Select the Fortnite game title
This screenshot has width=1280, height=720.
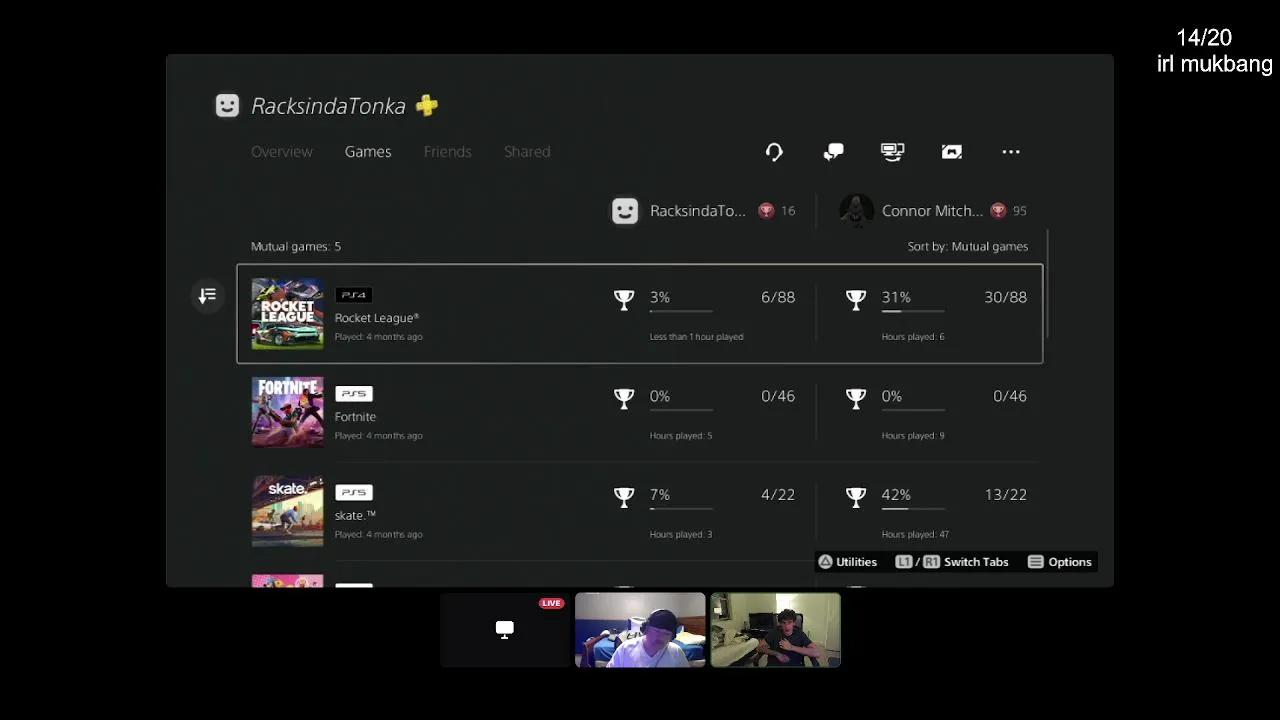point(355,417)
